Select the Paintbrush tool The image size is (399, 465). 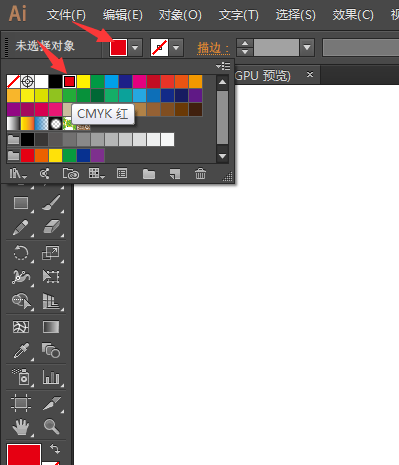click(x=51, y=203)
